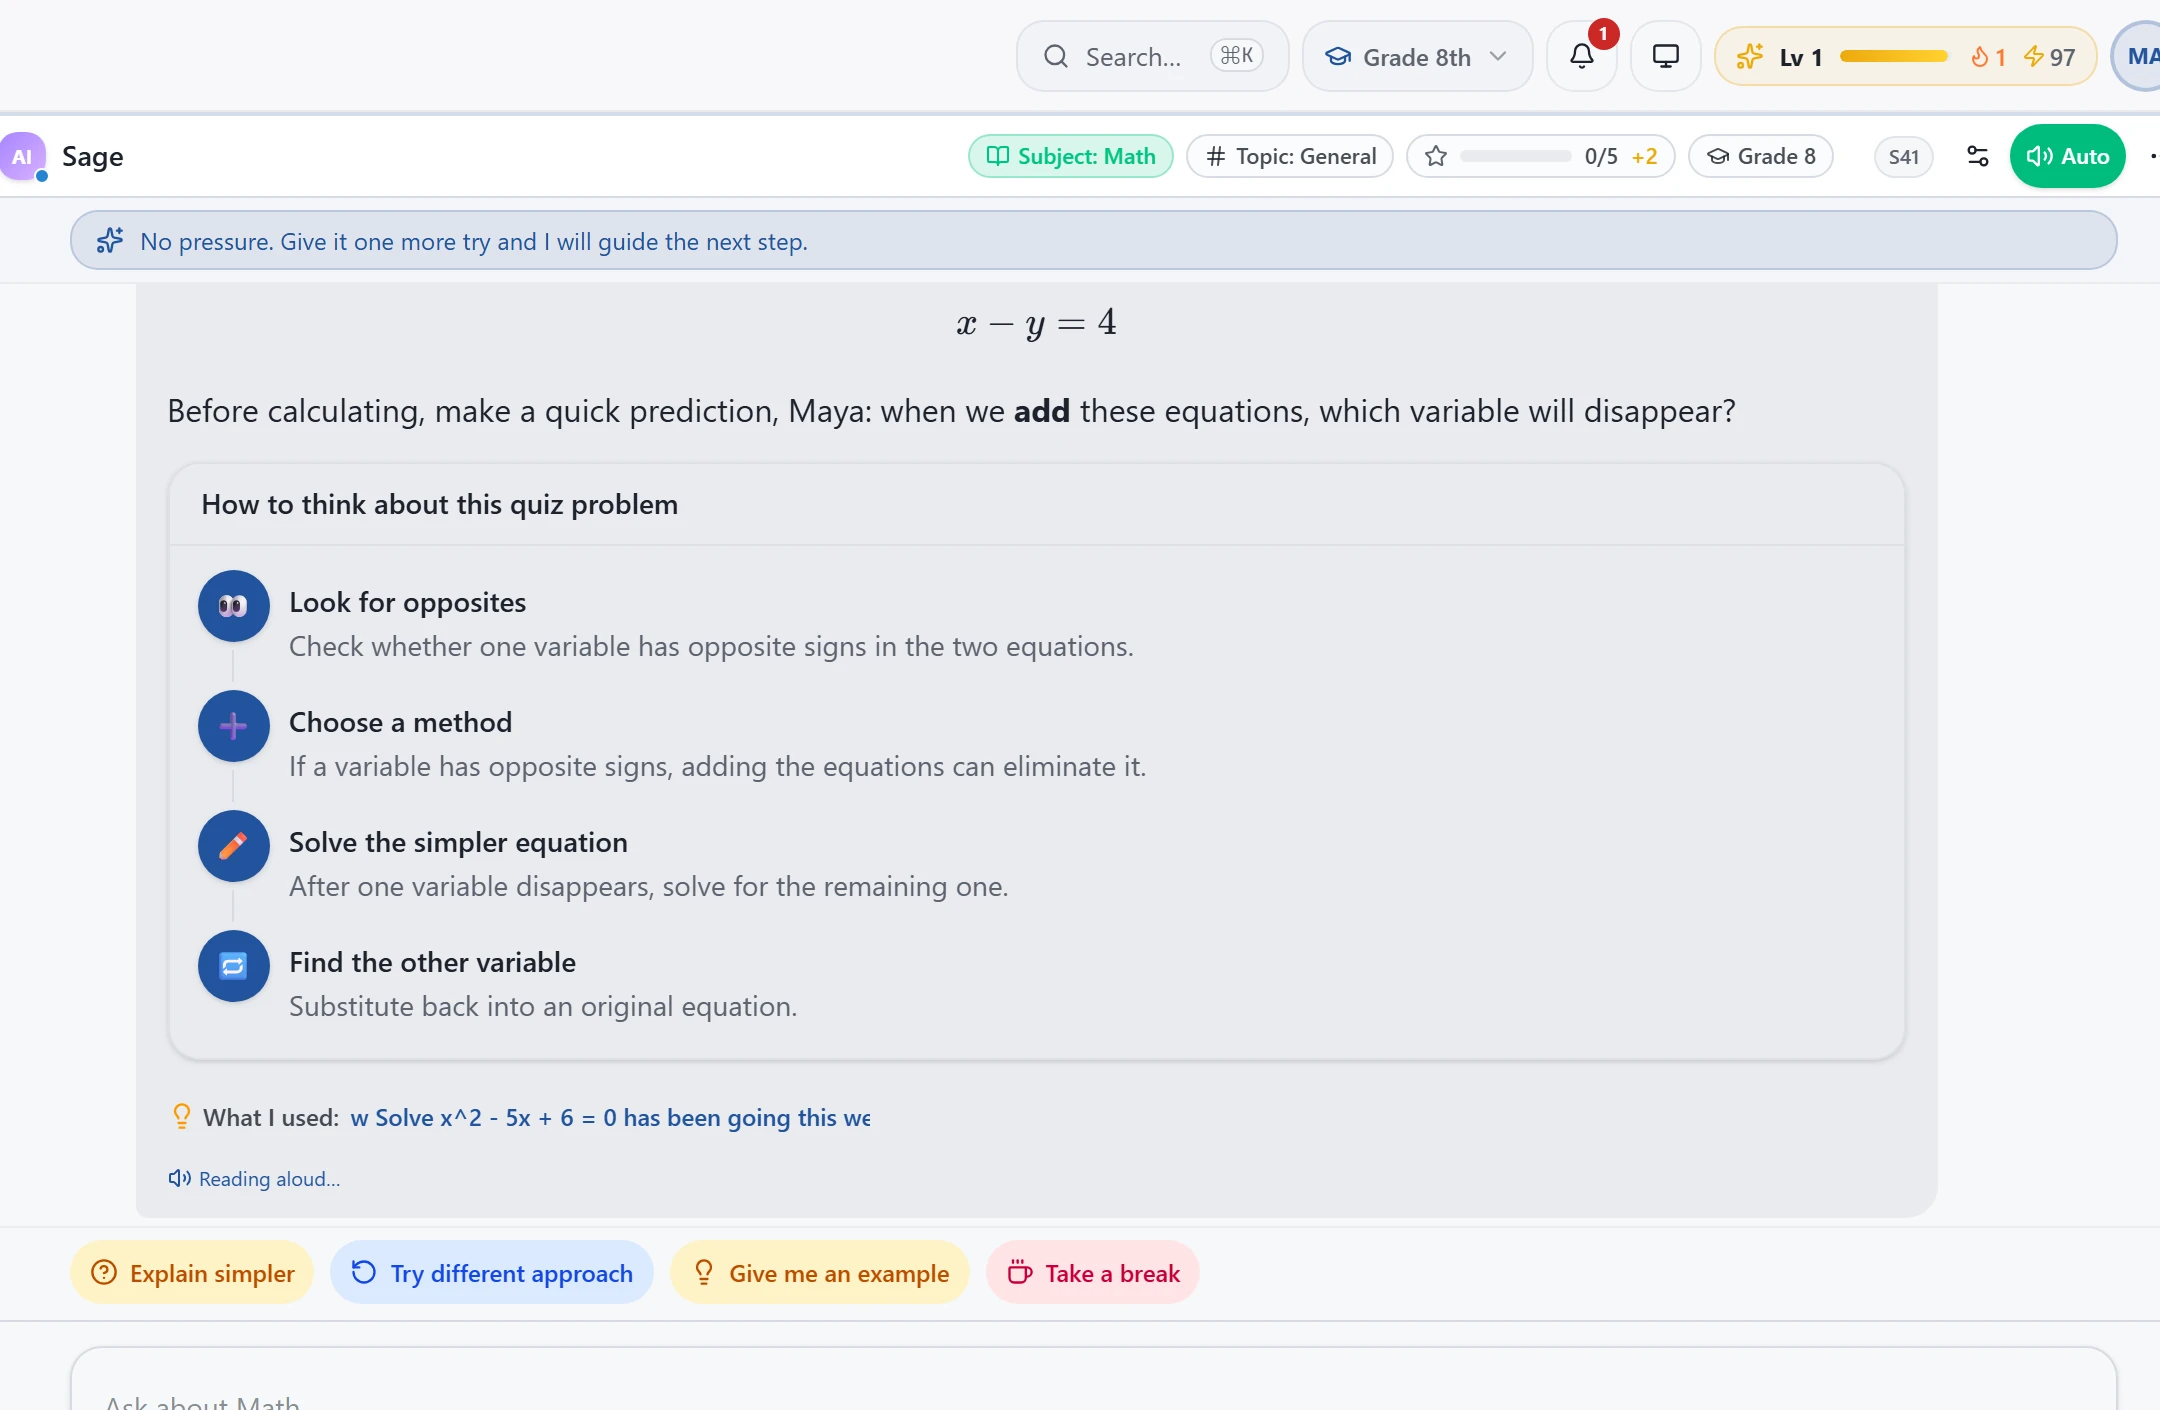Click Explain simpler button
Image resolution: width=2160 pixels, height=1410 pixels.
[192, 1273]
